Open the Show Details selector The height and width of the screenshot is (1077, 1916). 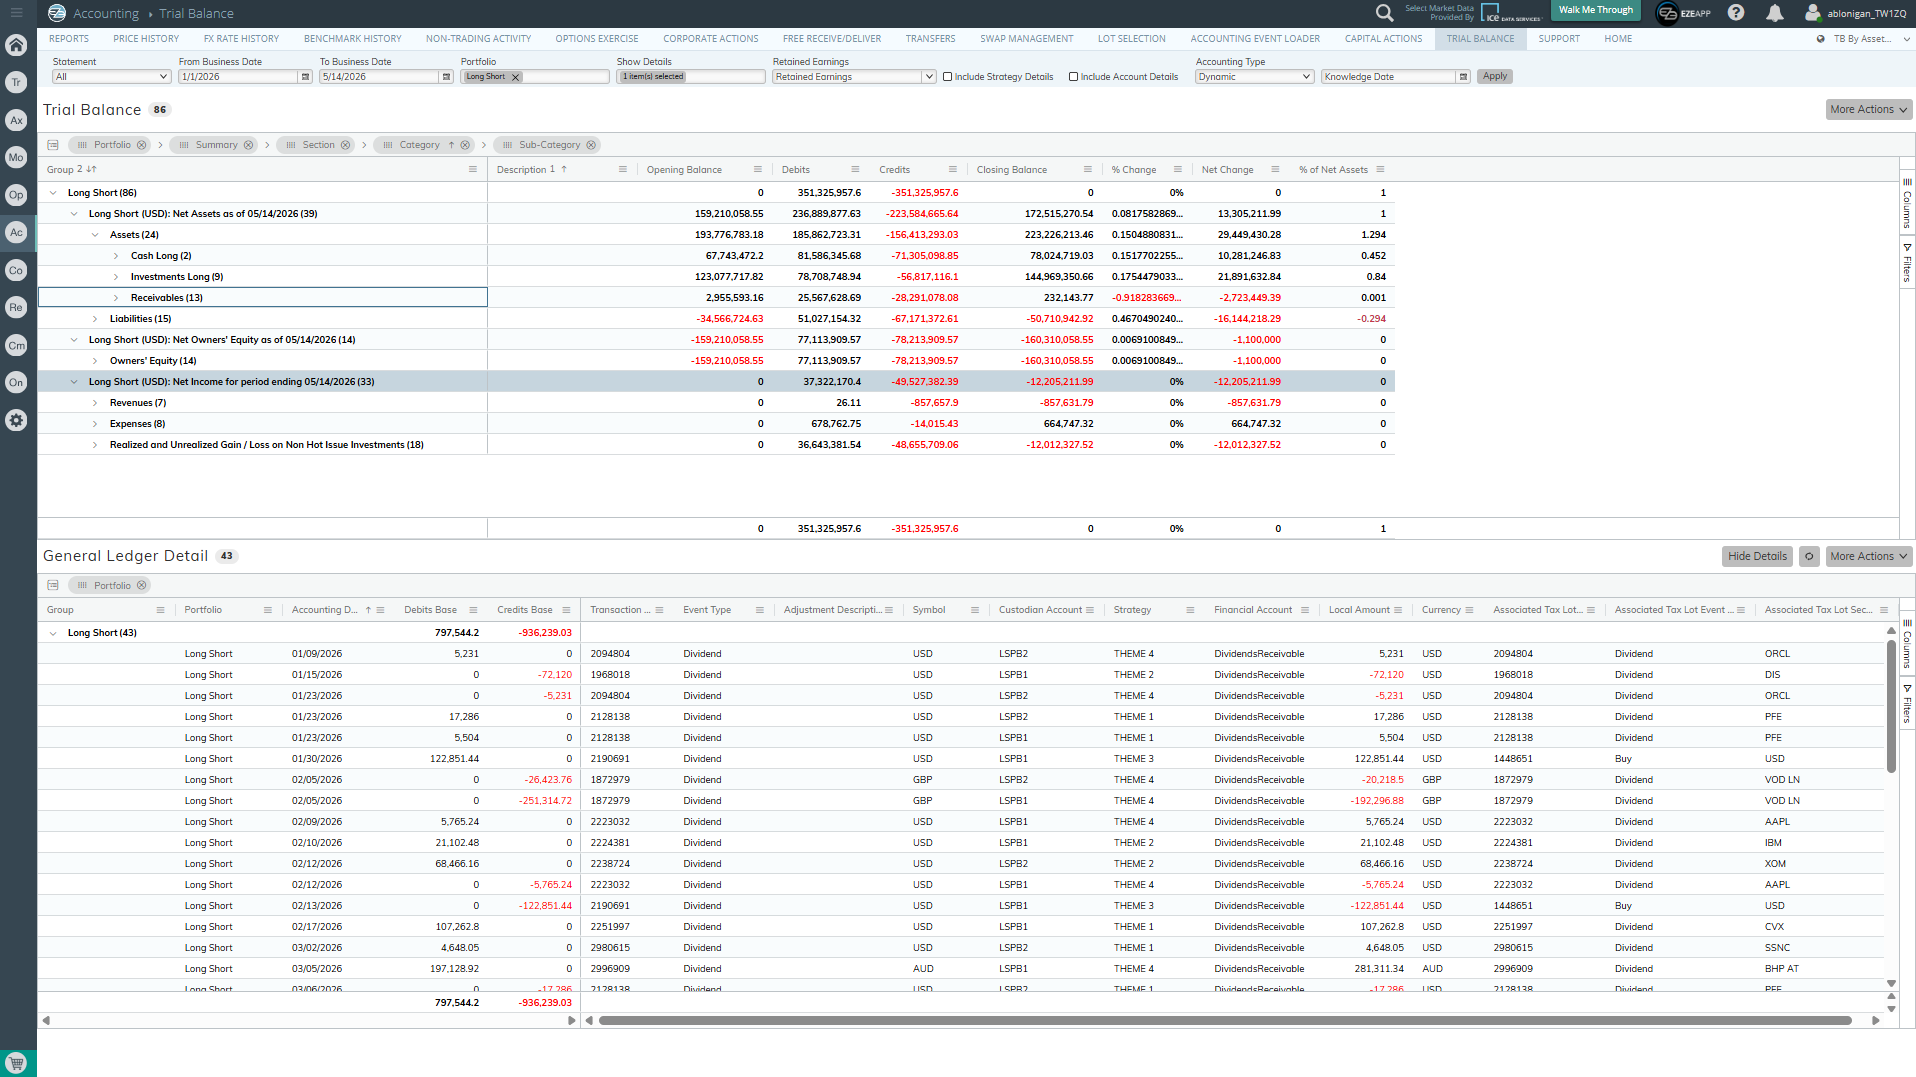[x=690, y=77]
